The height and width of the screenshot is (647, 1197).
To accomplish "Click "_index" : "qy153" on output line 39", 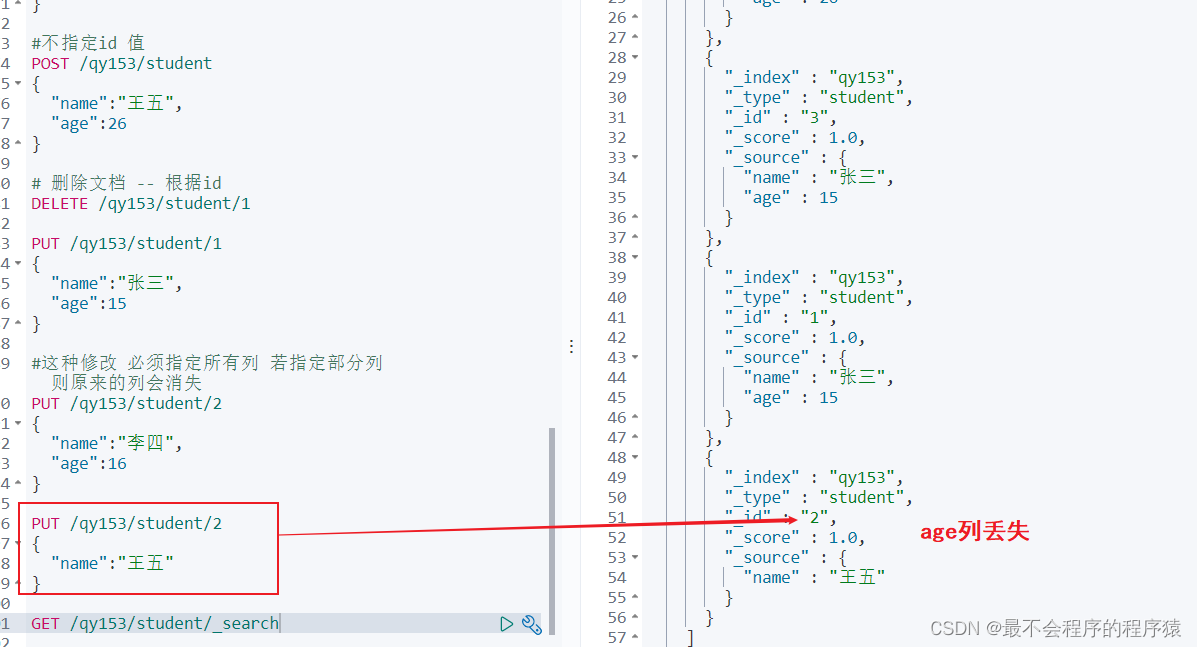I will pos(814,277).
